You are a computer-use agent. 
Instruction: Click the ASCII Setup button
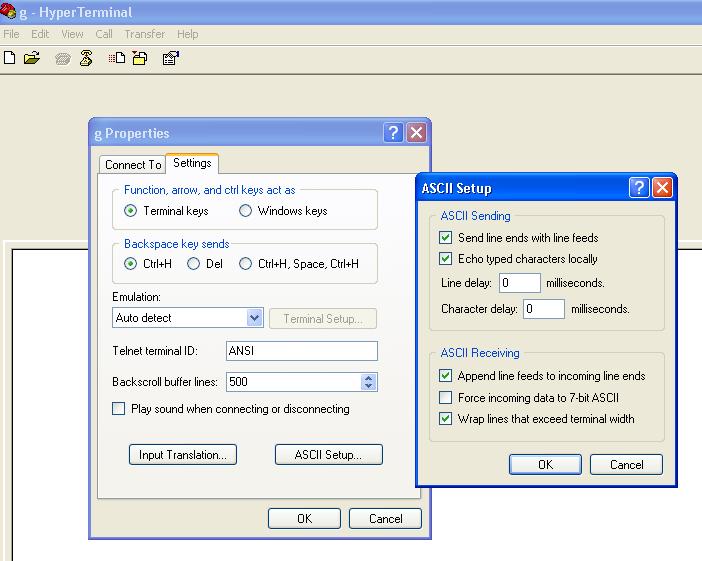(x=329, y=455)
